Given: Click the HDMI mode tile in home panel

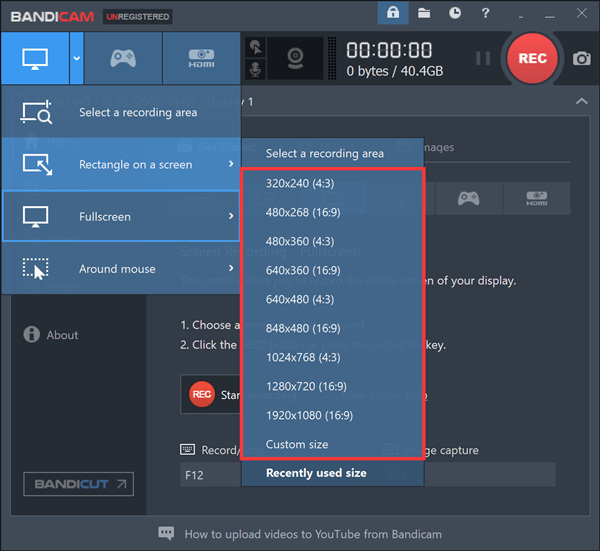Looking at the screenshot, I should (536, 199).
